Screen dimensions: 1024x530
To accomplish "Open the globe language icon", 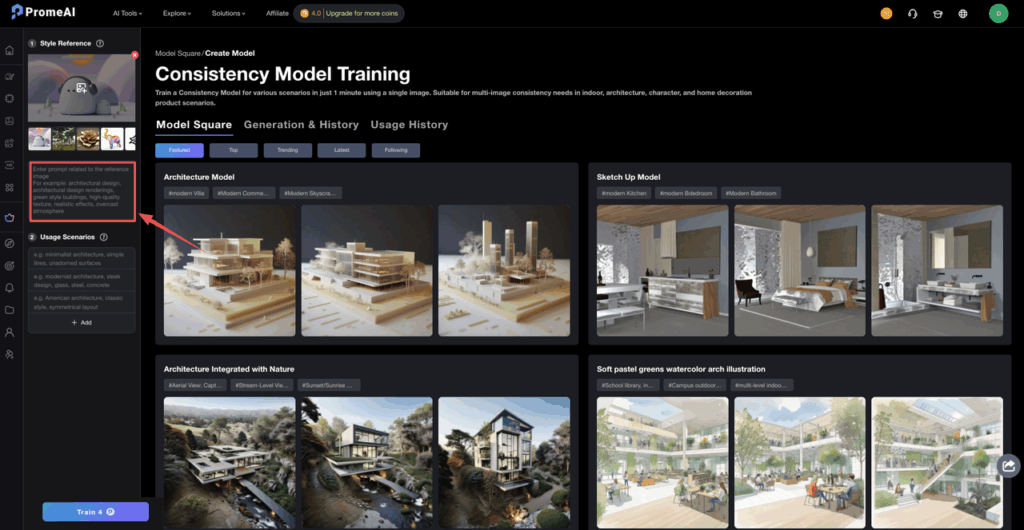I will point(963,14).
